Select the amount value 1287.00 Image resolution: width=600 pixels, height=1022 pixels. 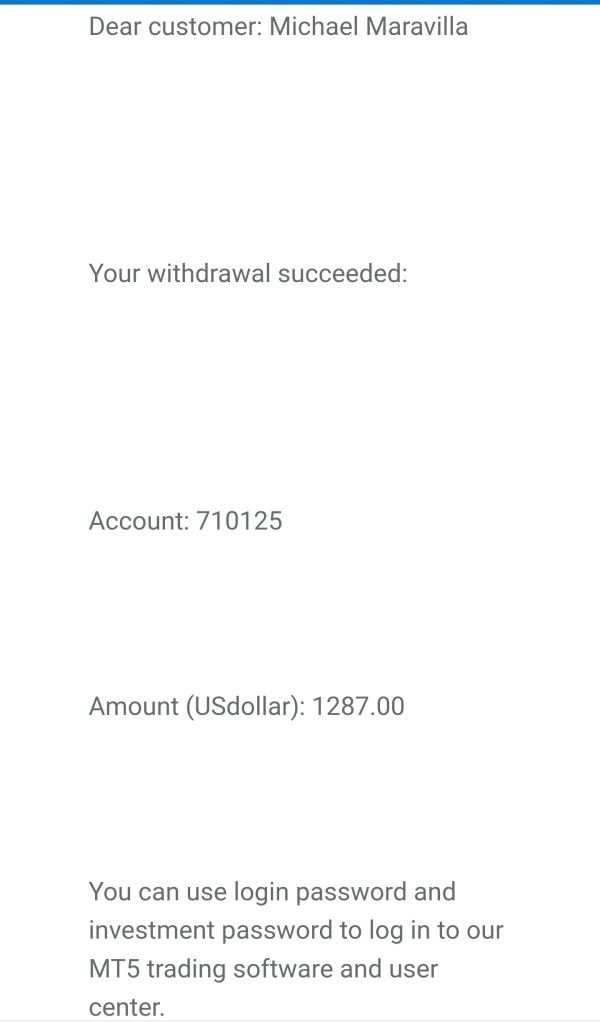tap(358, 707)
